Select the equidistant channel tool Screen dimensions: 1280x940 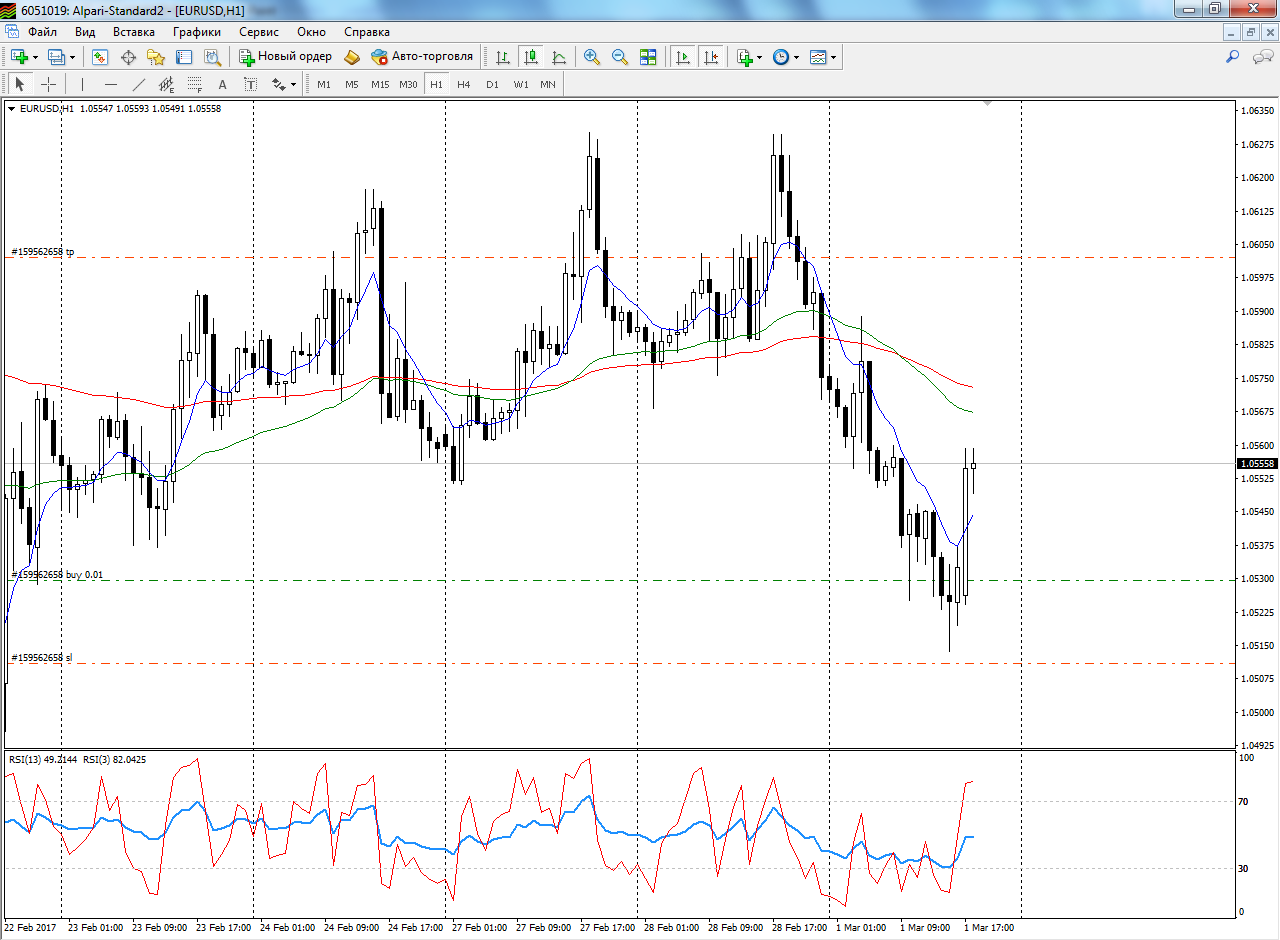pos(166,84)
